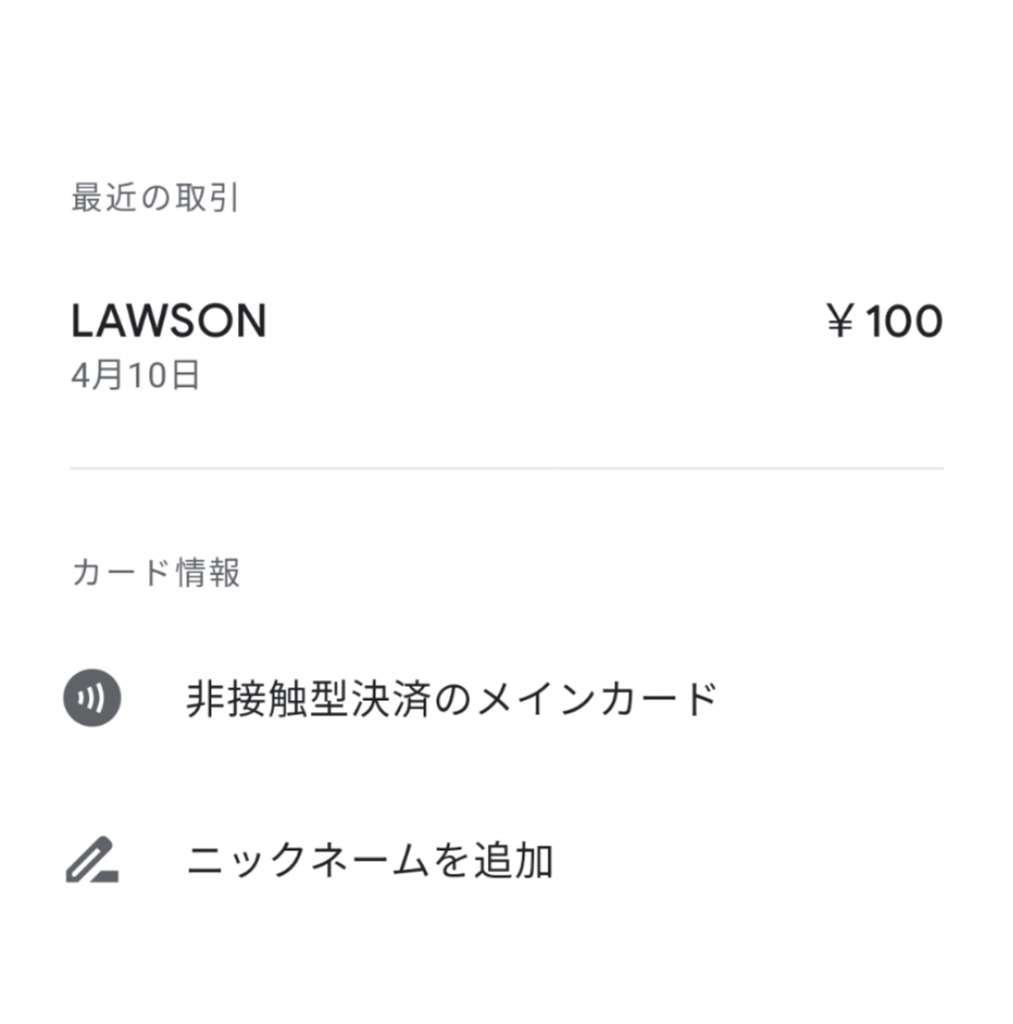The width and height of the screenshot is (1013, 1024).
Task: Tap the number 100 in the amount
Action: (903, 322)
